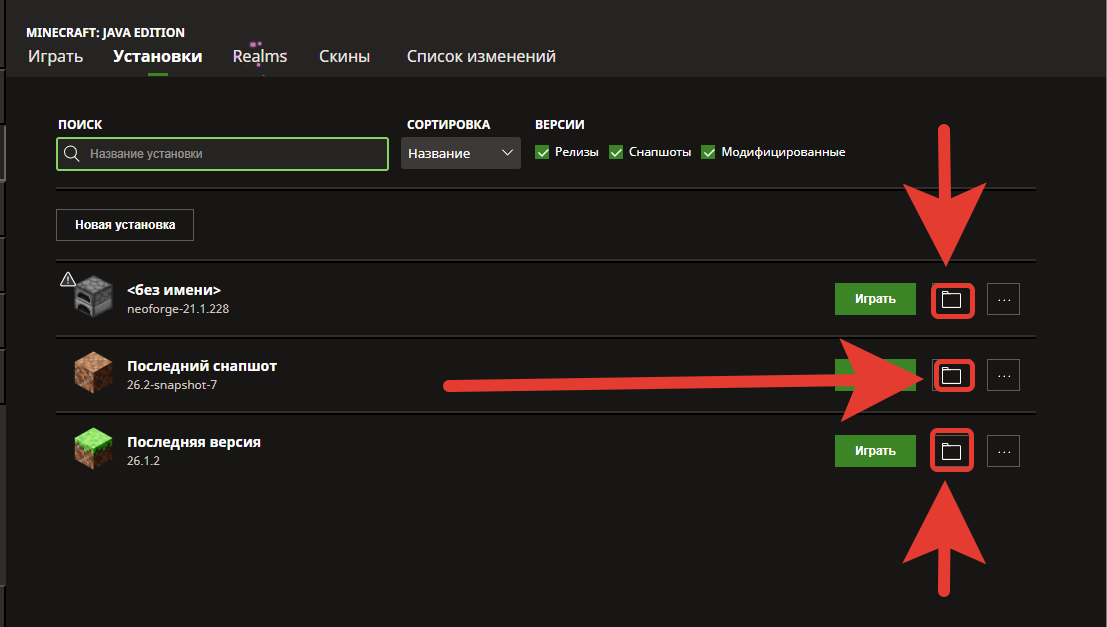The height and width of the screenshot is (627, 1107).
Task: Open more options for the Последняя версия installation
Action: (x=1003, y=450)
